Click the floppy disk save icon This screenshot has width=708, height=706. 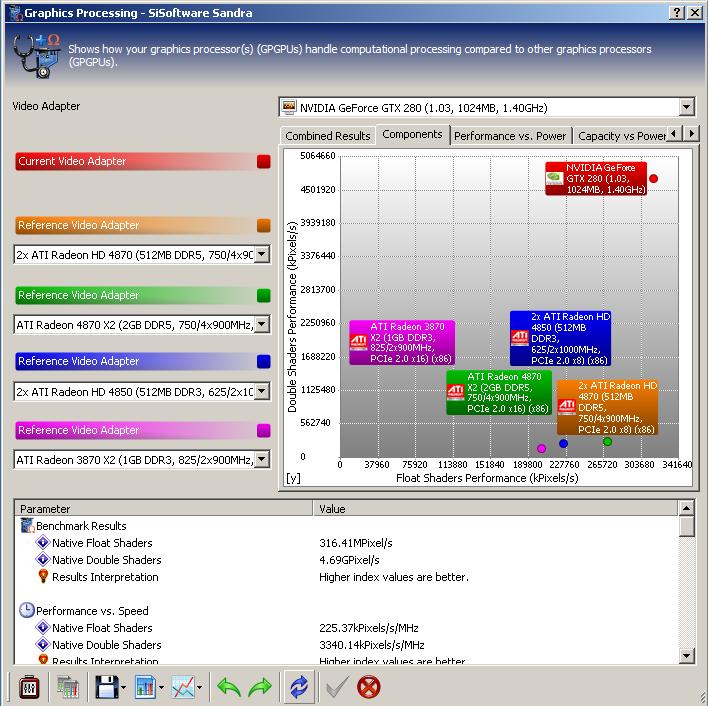pyautogui.click(x=107, y=687)
